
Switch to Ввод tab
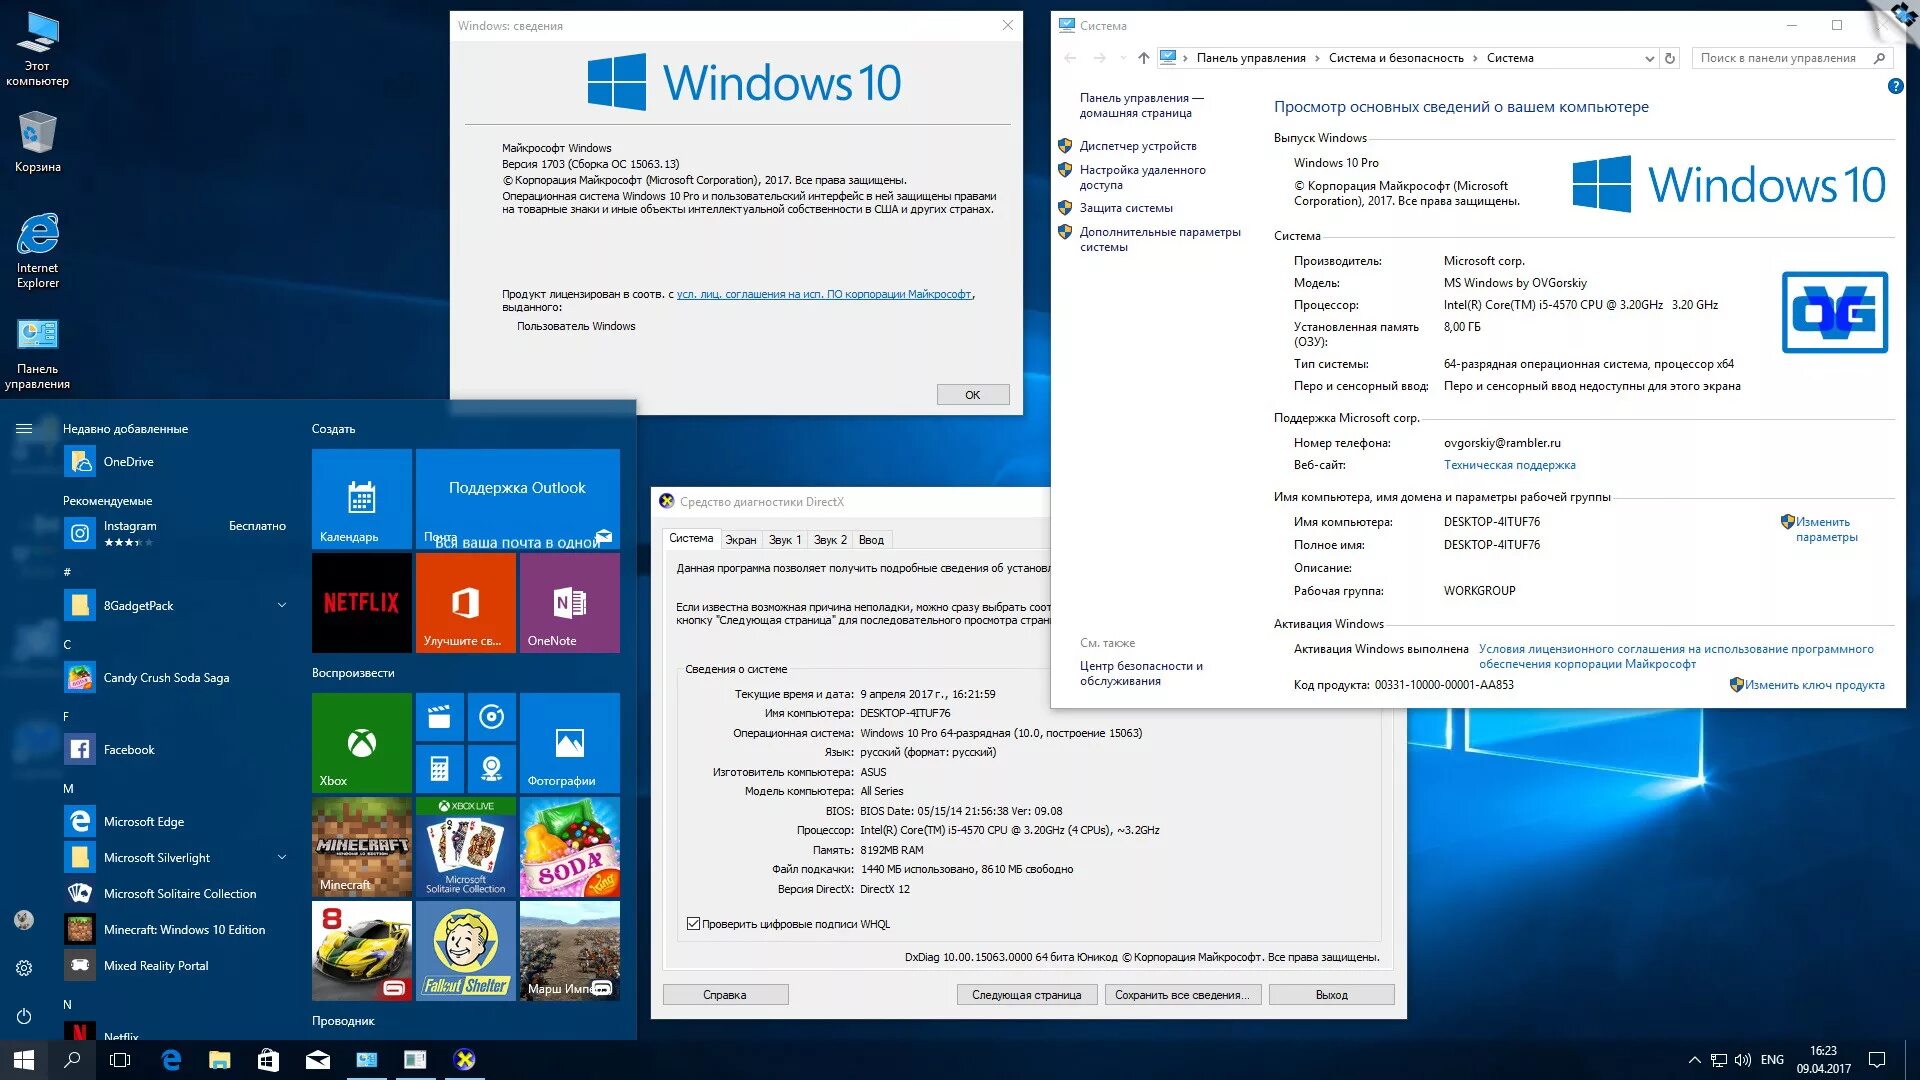click(x=871, y=540)
